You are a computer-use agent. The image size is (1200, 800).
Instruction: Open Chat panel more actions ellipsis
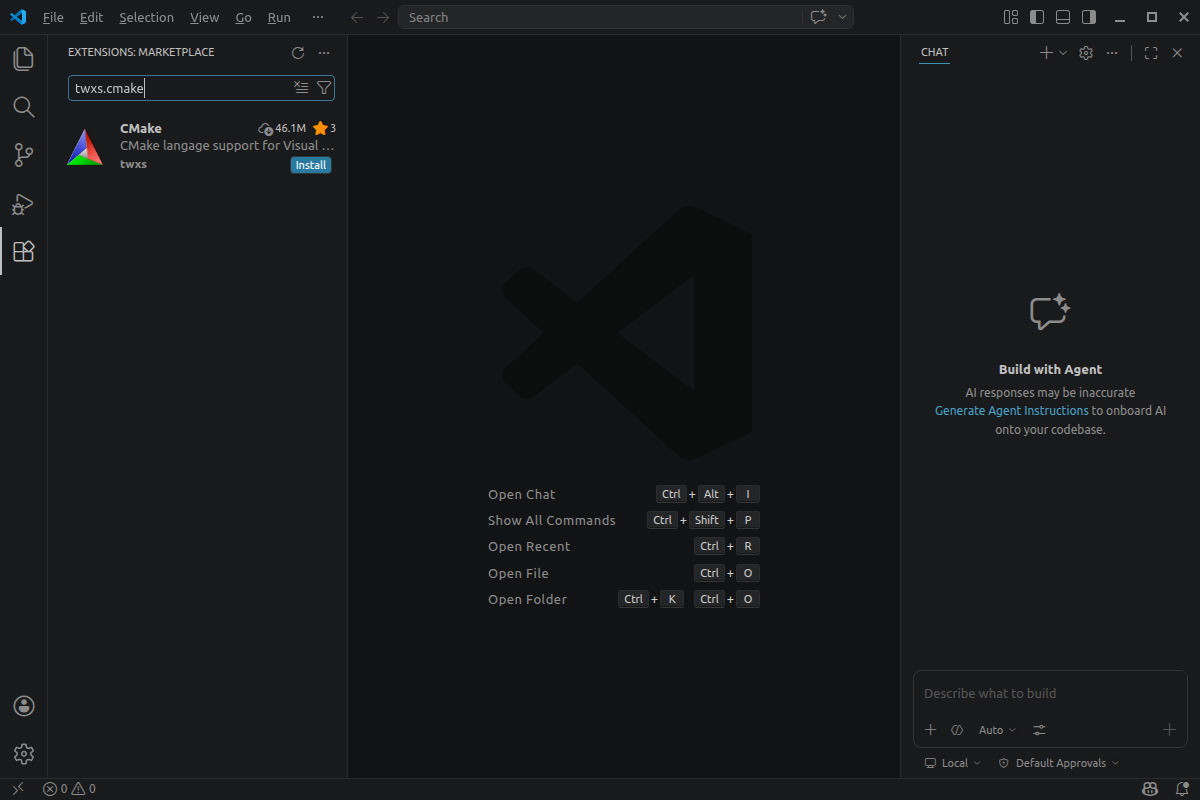click(x=1112, y=53)
